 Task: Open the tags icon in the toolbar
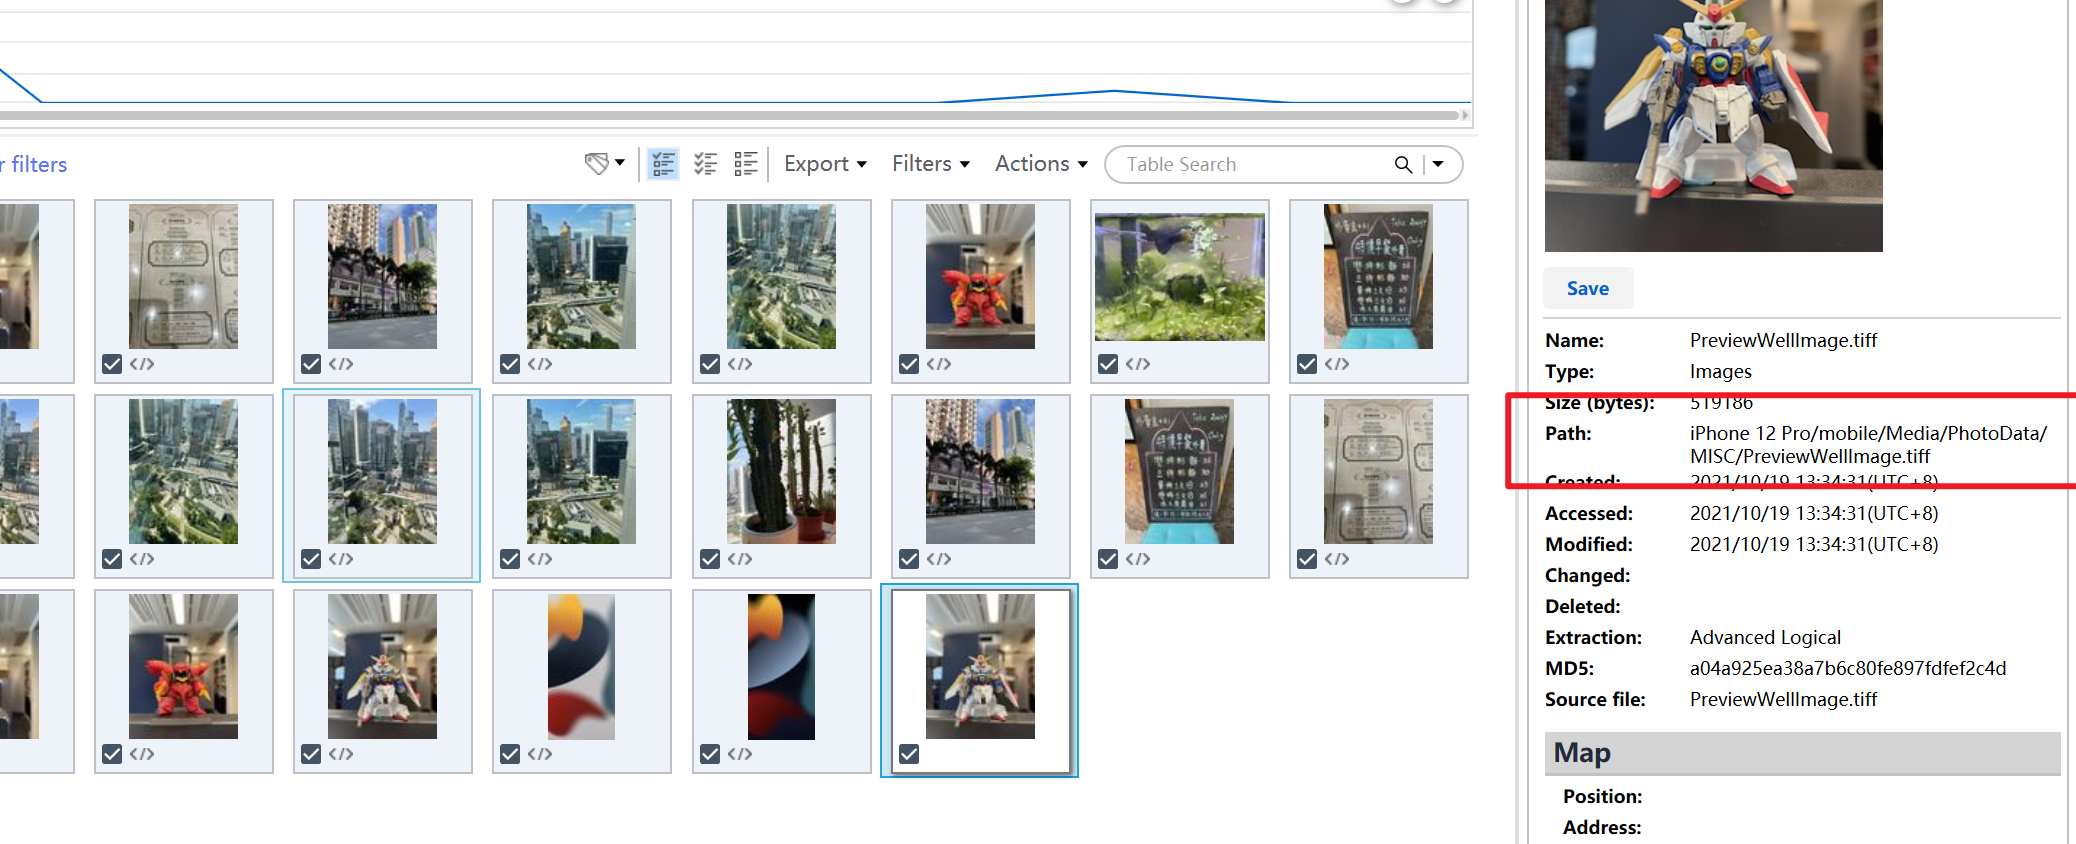coord(597,164)
